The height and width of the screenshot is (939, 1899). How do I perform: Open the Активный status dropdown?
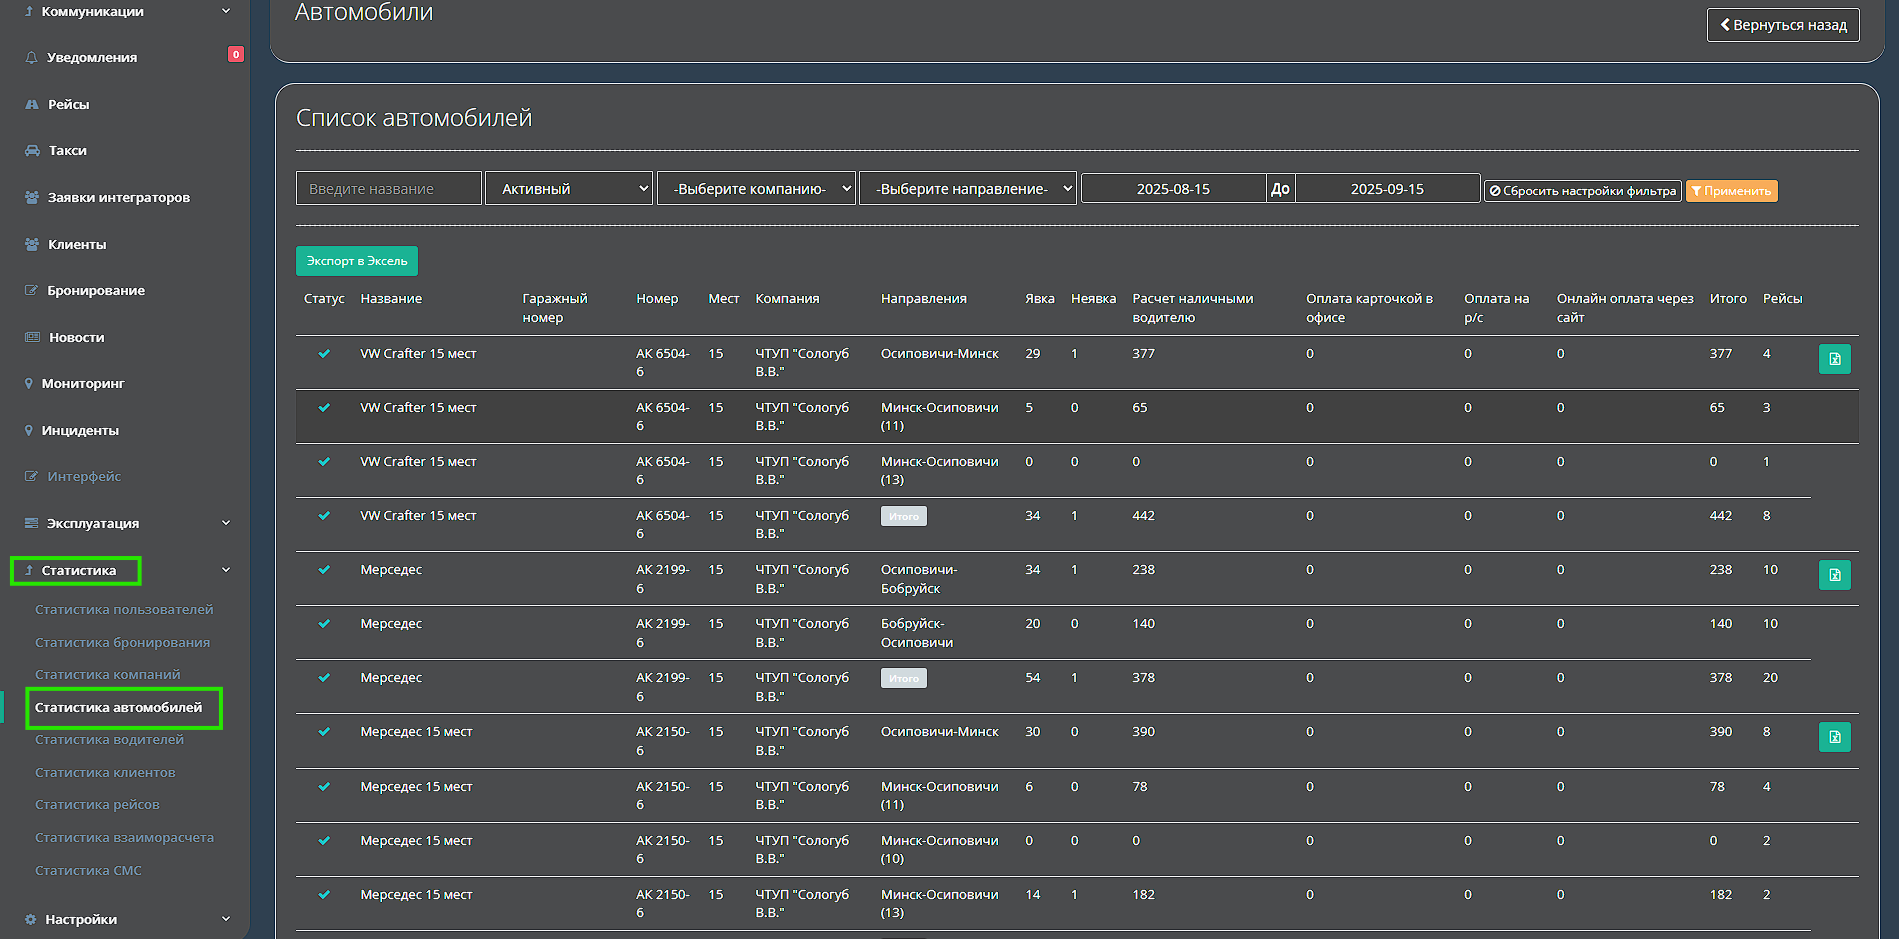click(x=568, y=188)
